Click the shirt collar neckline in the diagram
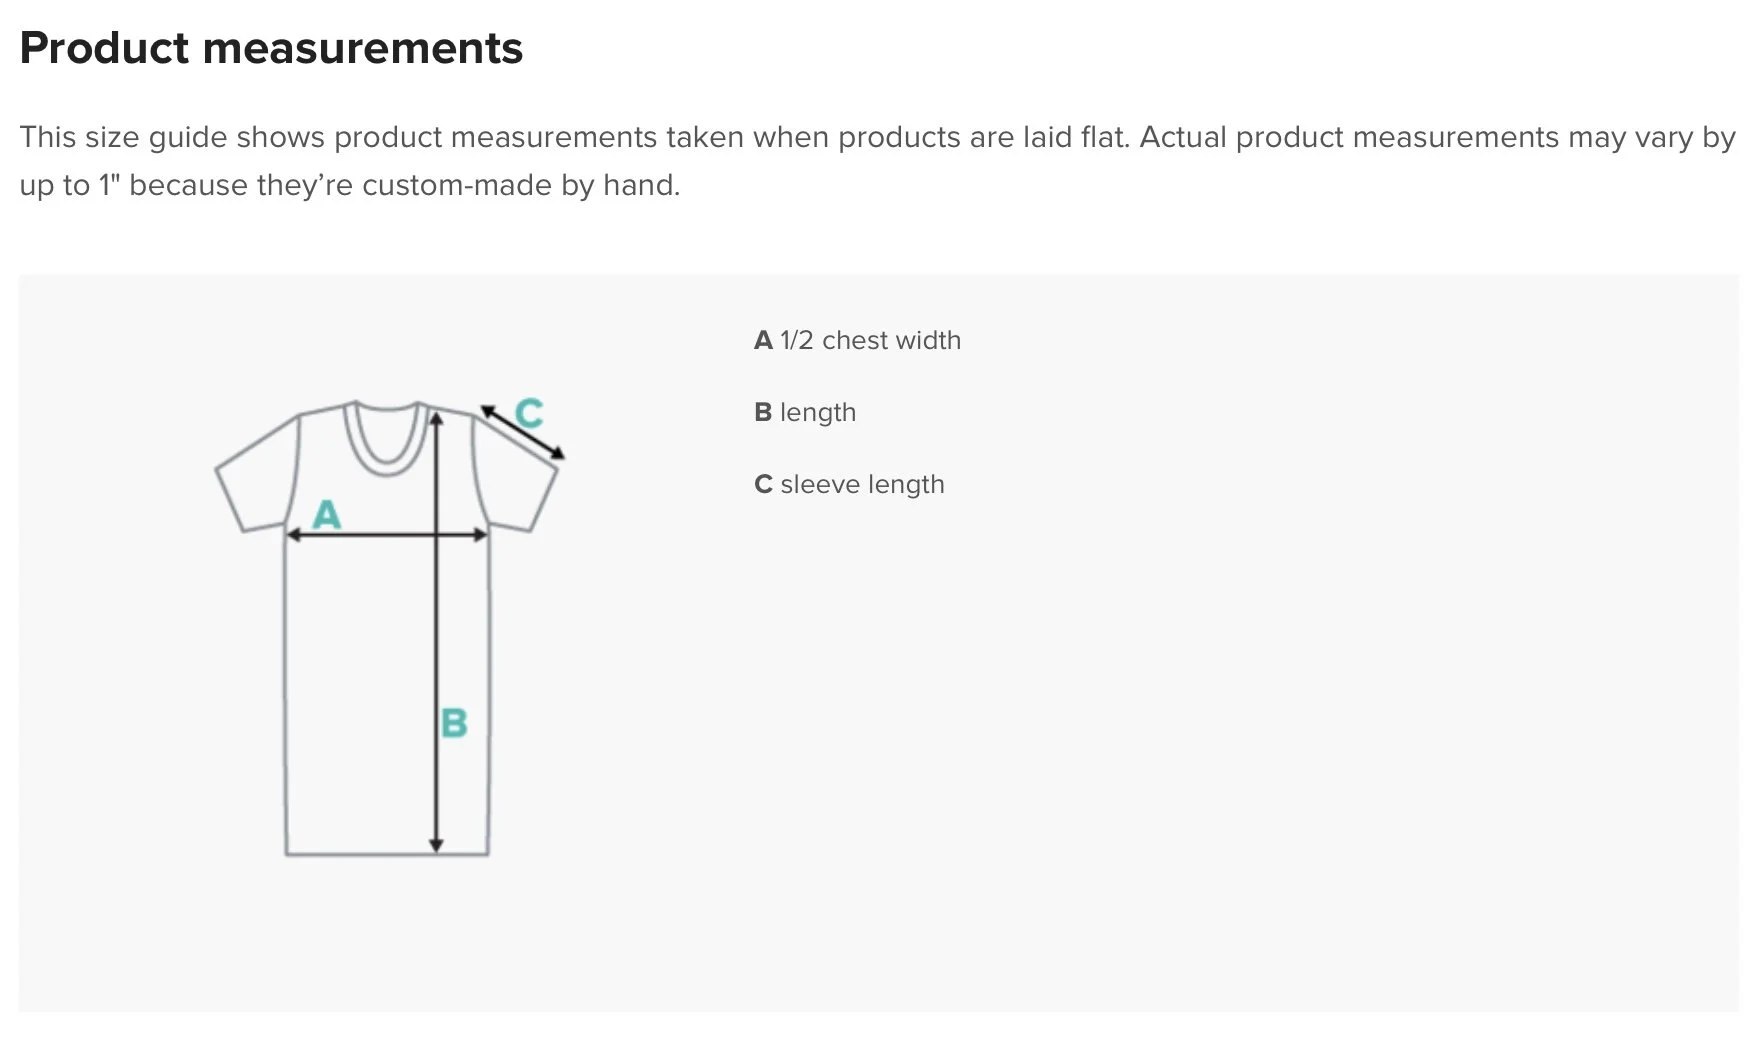 386,437
